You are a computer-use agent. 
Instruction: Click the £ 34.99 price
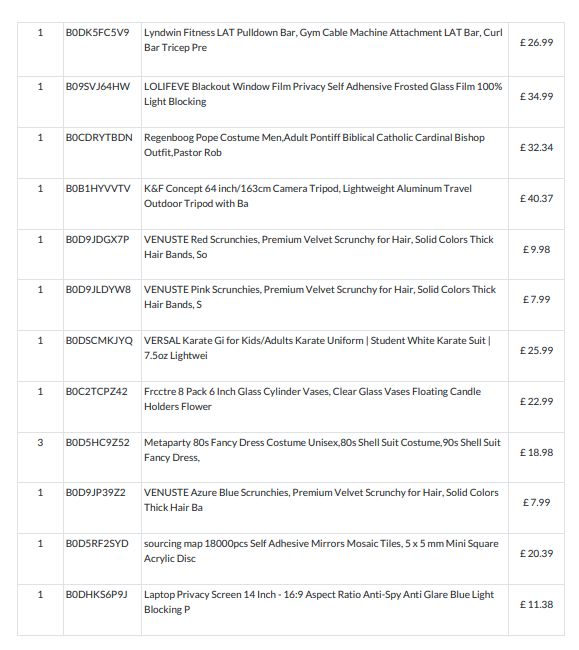pyautogui.click(x=536, y=96)
